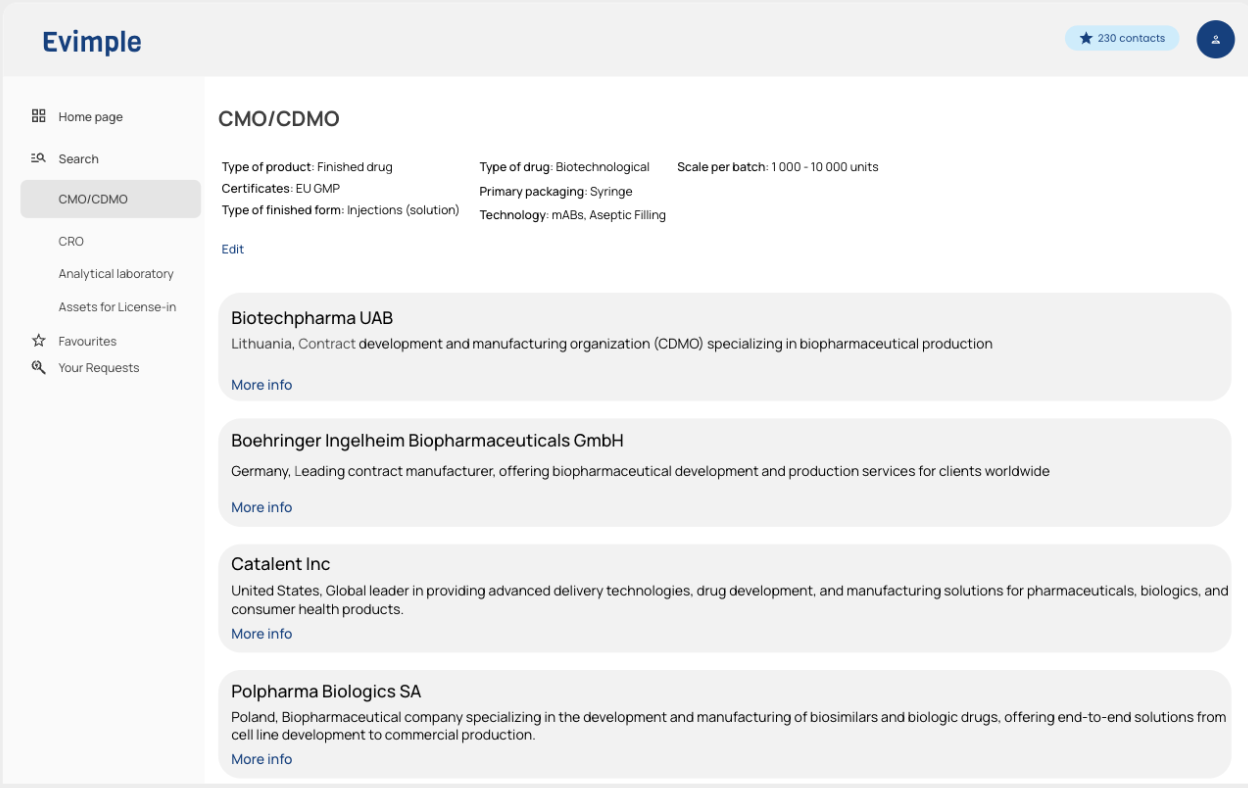
Task: Click the CMO/CDMO page heading
Action: [279, 119]
